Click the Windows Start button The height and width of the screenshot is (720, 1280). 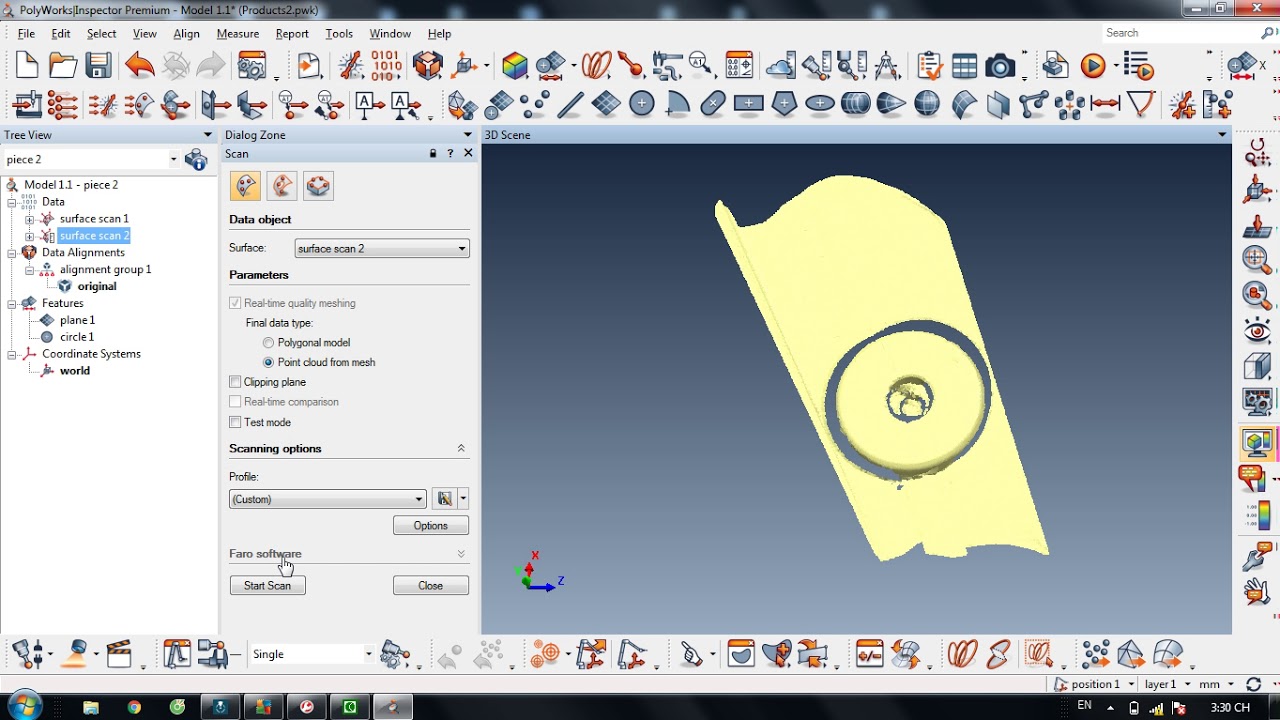(x=23, y=706)
